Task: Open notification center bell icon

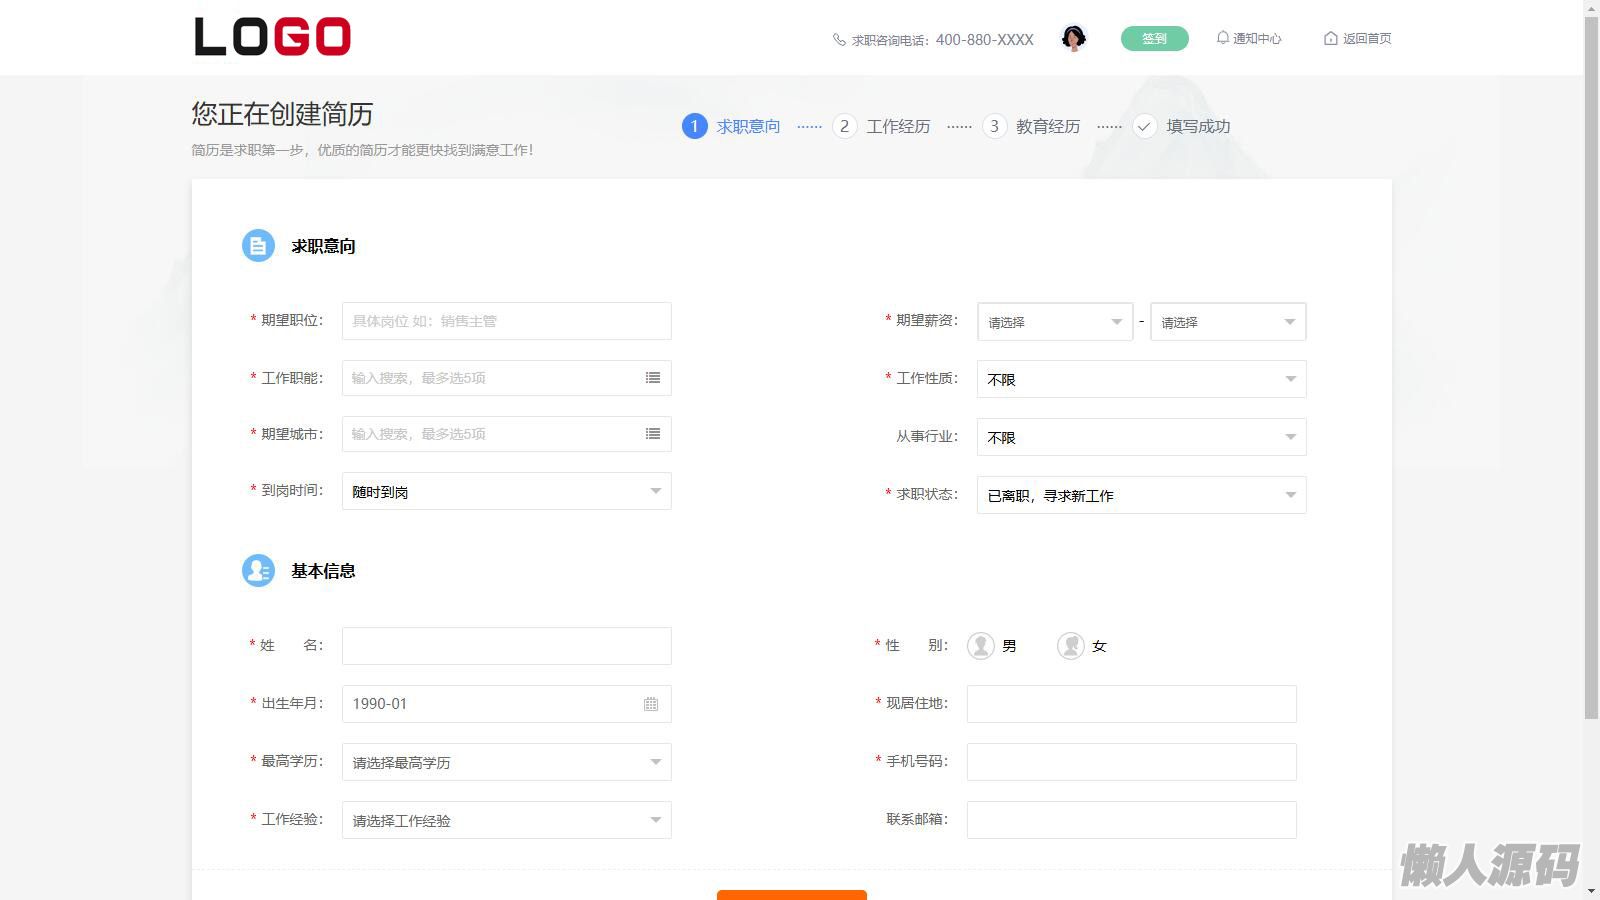Action: [x=1222, y=38]
